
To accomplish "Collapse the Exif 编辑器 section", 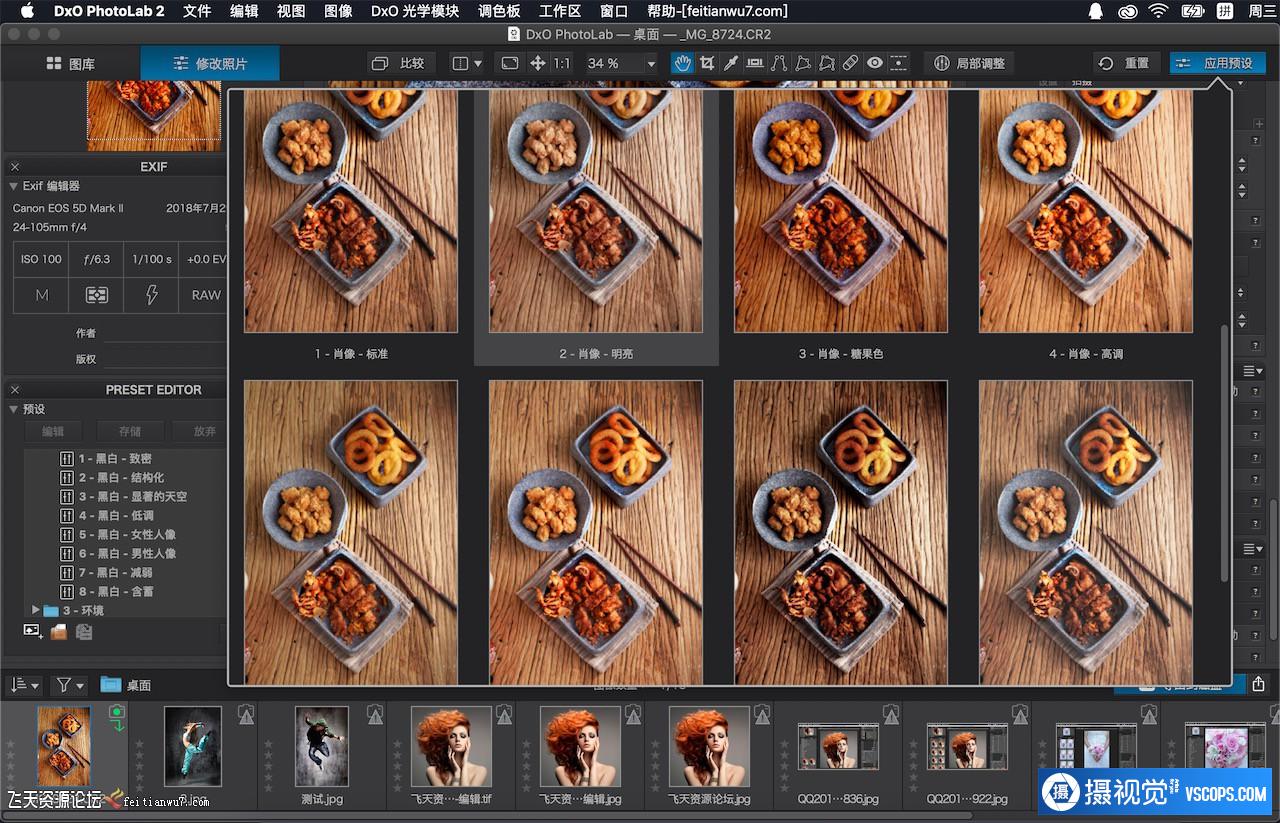I will [14, 186].
